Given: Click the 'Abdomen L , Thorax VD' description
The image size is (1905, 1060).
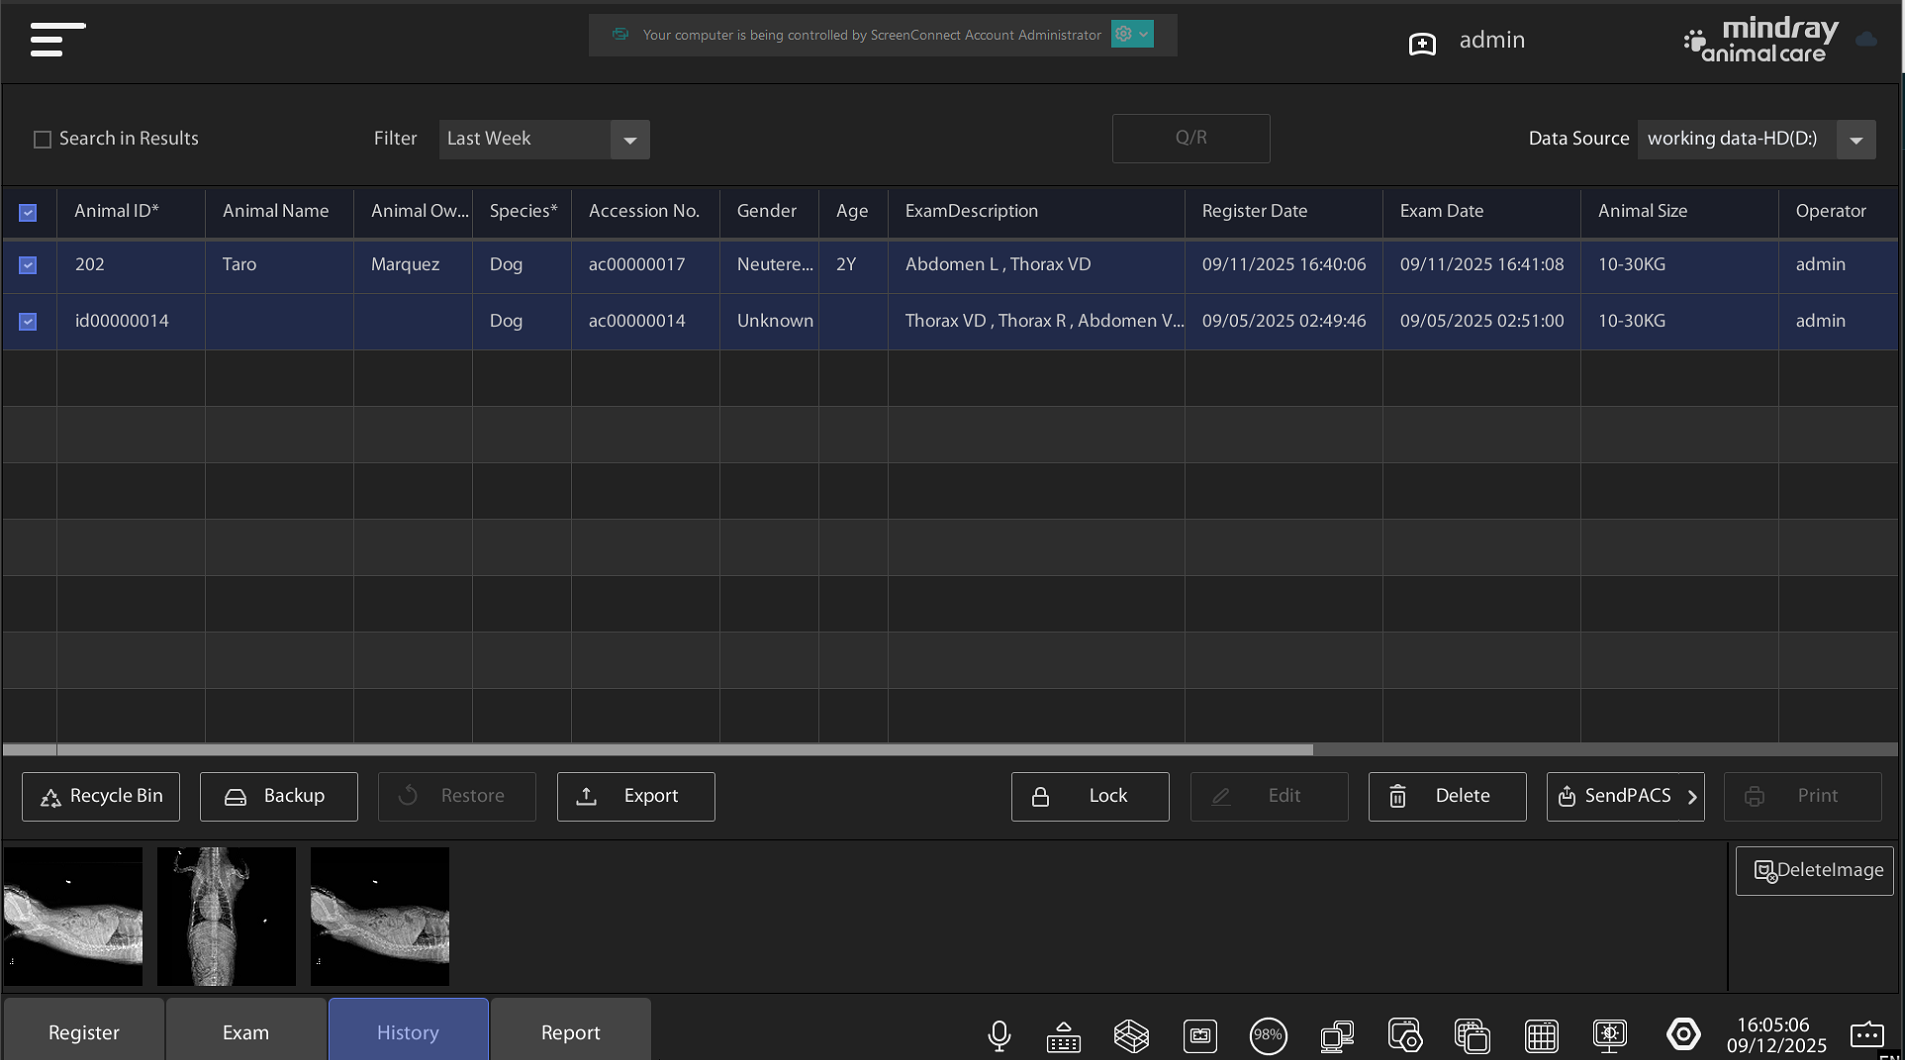Looking at the screenshot, I should click(998, 265).
